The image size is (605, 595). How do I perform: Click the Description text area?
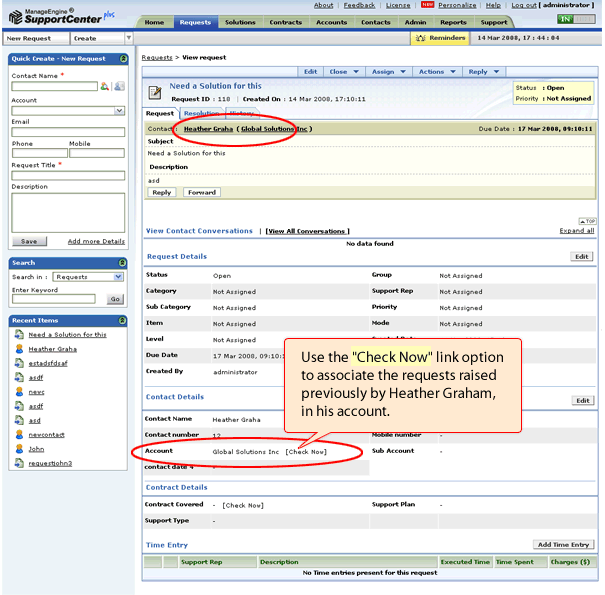68,212
